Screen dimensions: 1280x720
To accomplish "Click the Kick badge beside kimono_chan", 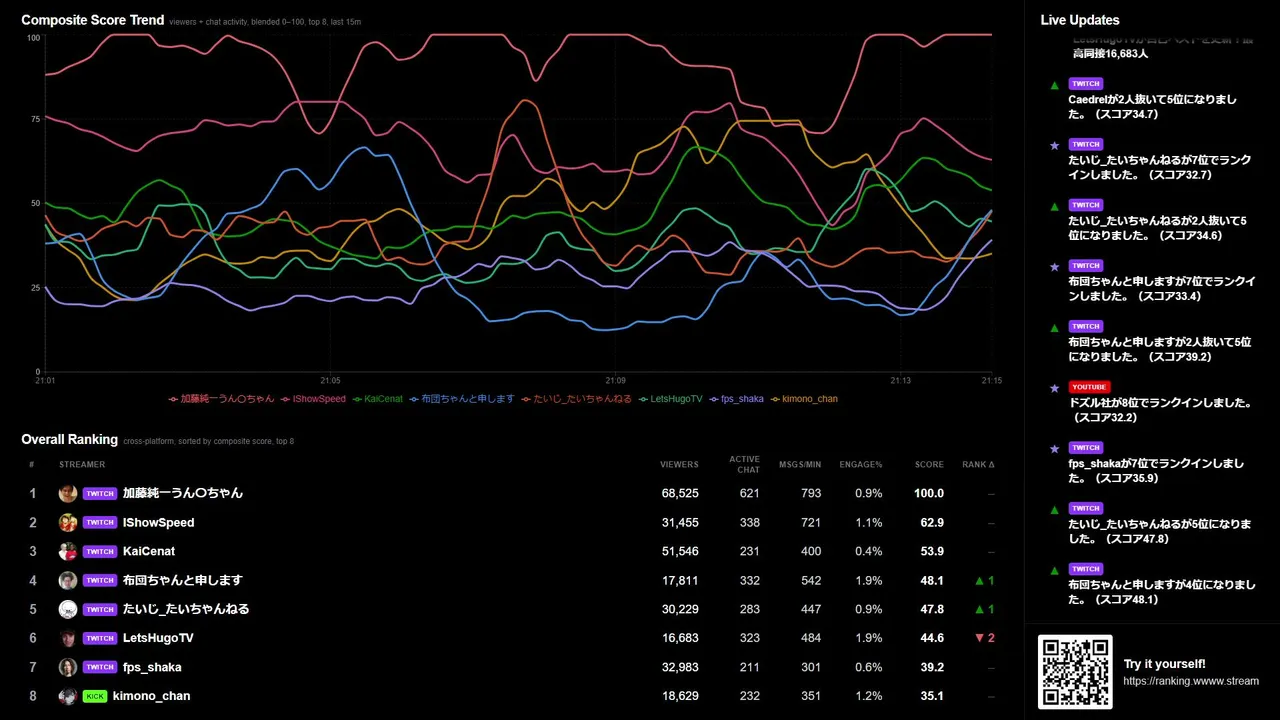I will click(x=95, y=696).
